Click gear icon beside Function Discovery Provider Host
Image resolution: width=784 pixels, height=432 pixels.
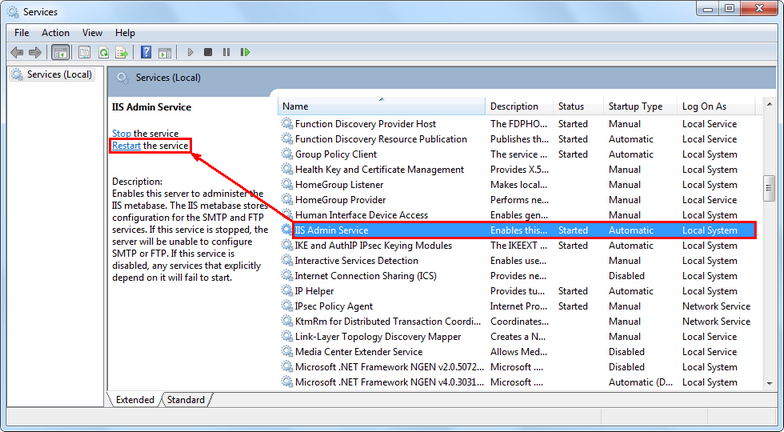287,124
